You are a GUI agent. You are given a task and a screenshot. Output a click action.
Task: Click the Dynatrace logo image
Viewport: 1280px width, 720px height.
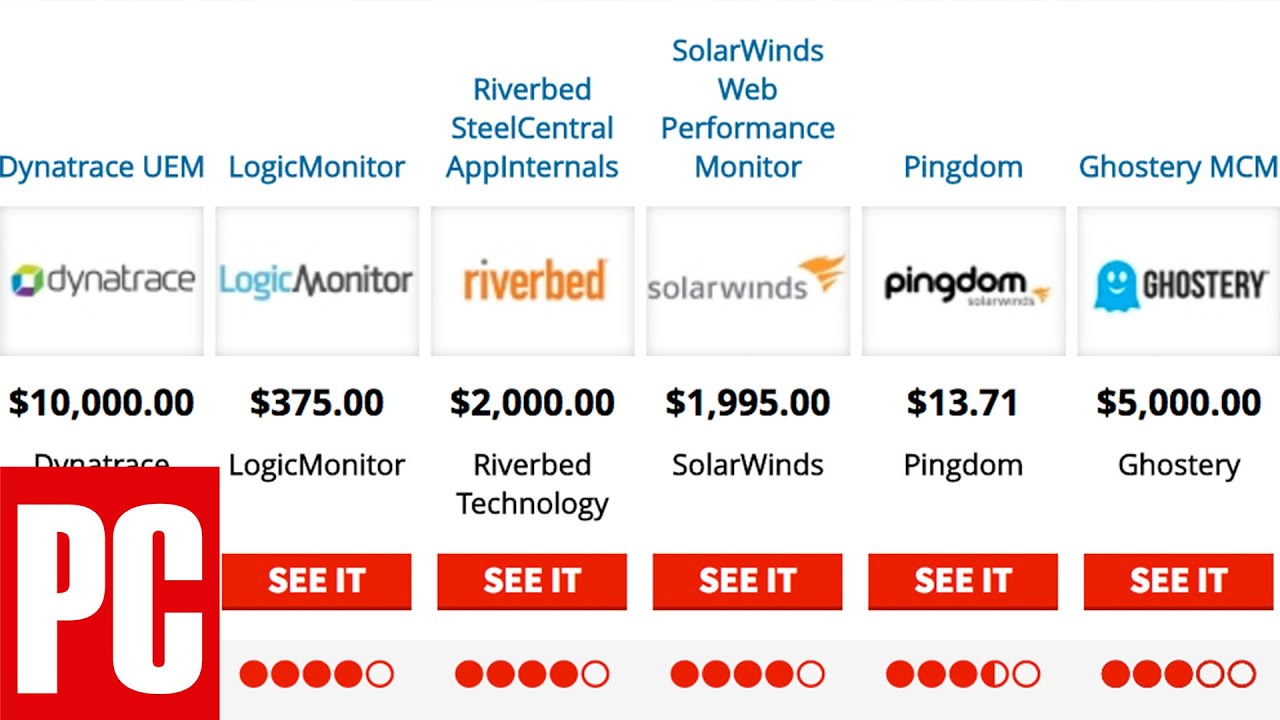[x=102, y=281]
